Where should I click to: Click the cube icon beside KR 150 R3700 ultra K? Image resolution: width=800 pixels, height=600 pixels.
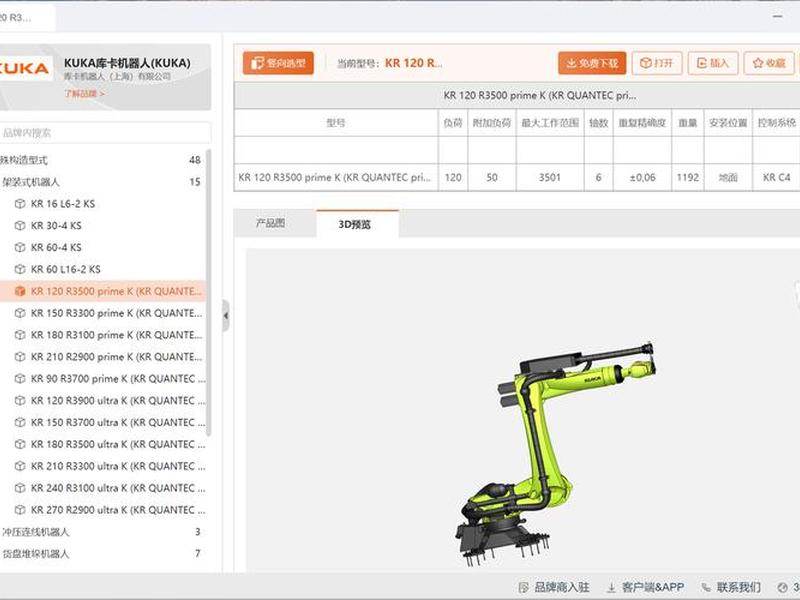pos(20,422)
